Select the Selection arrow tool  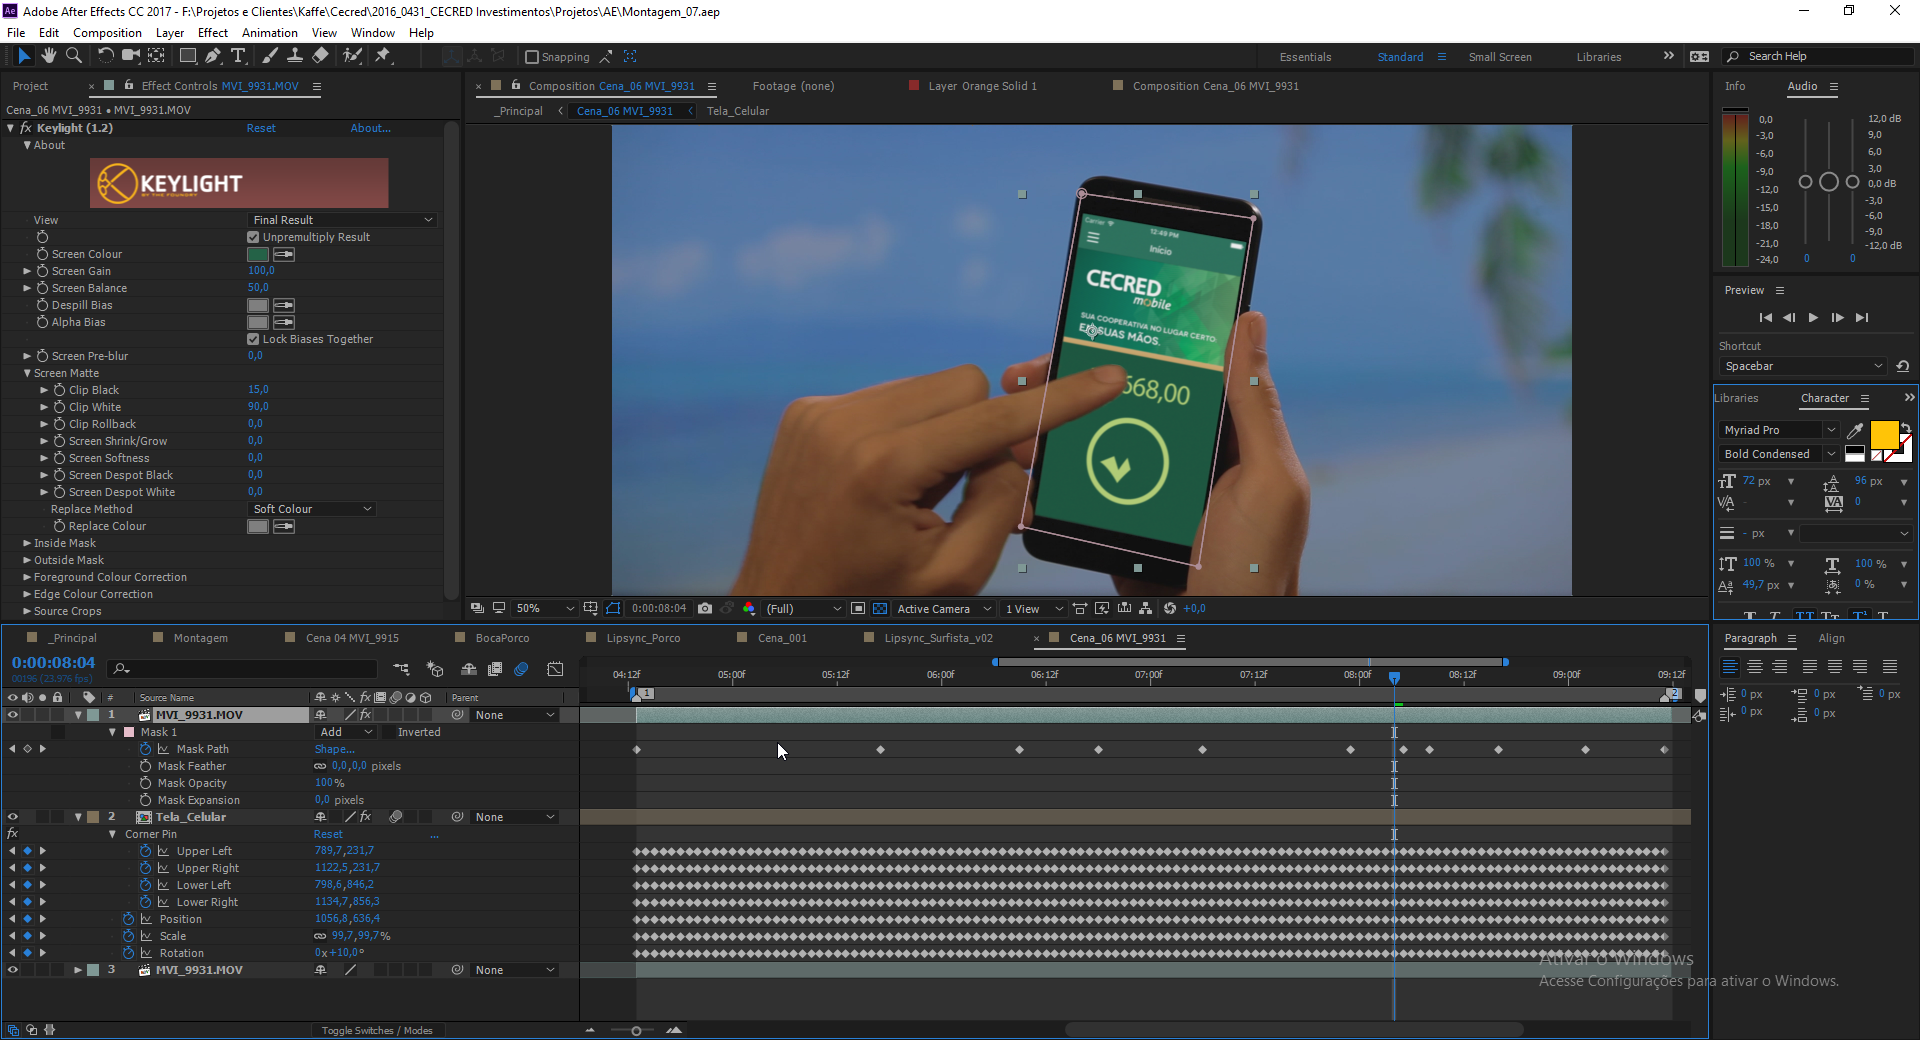click(24, 56)
